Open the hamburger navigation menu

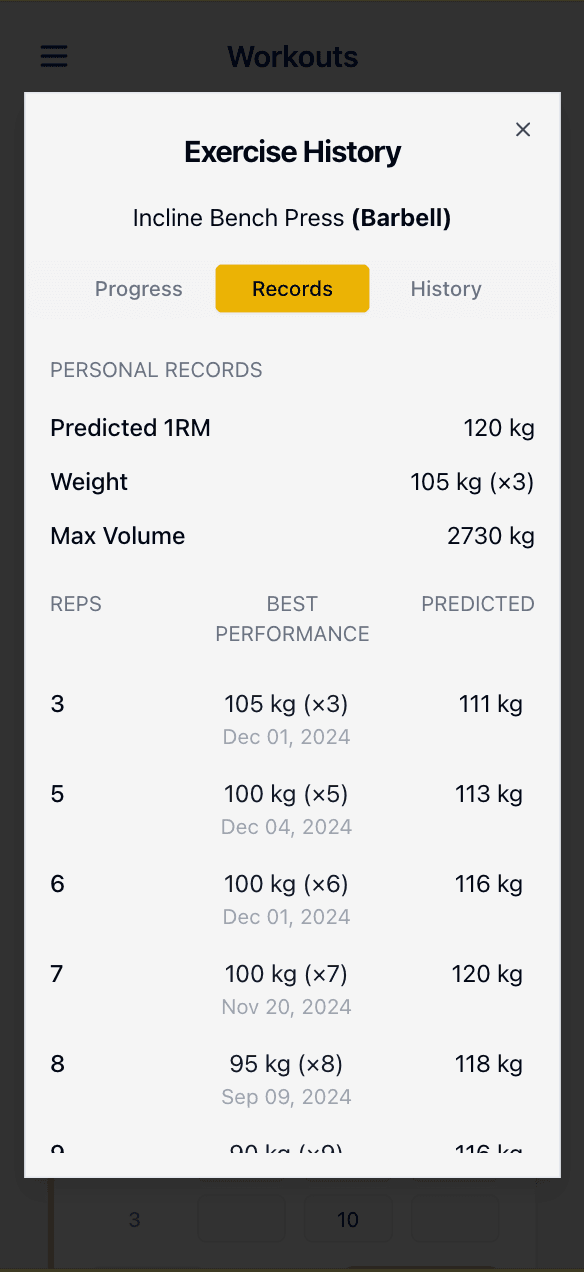(54, 56)
